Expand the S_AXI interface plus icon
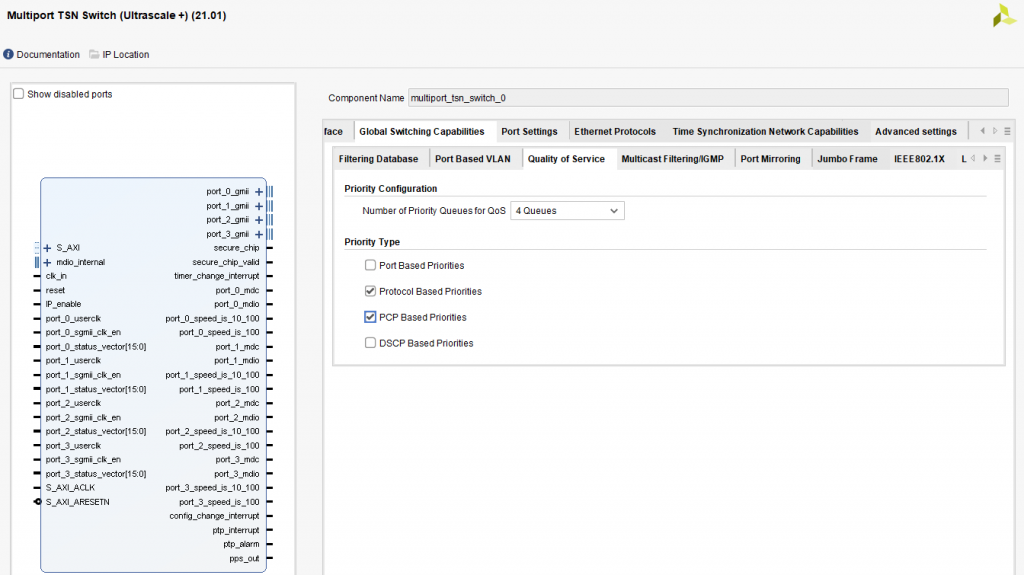This screenshot has width=1024, height=575. [48, 248]
